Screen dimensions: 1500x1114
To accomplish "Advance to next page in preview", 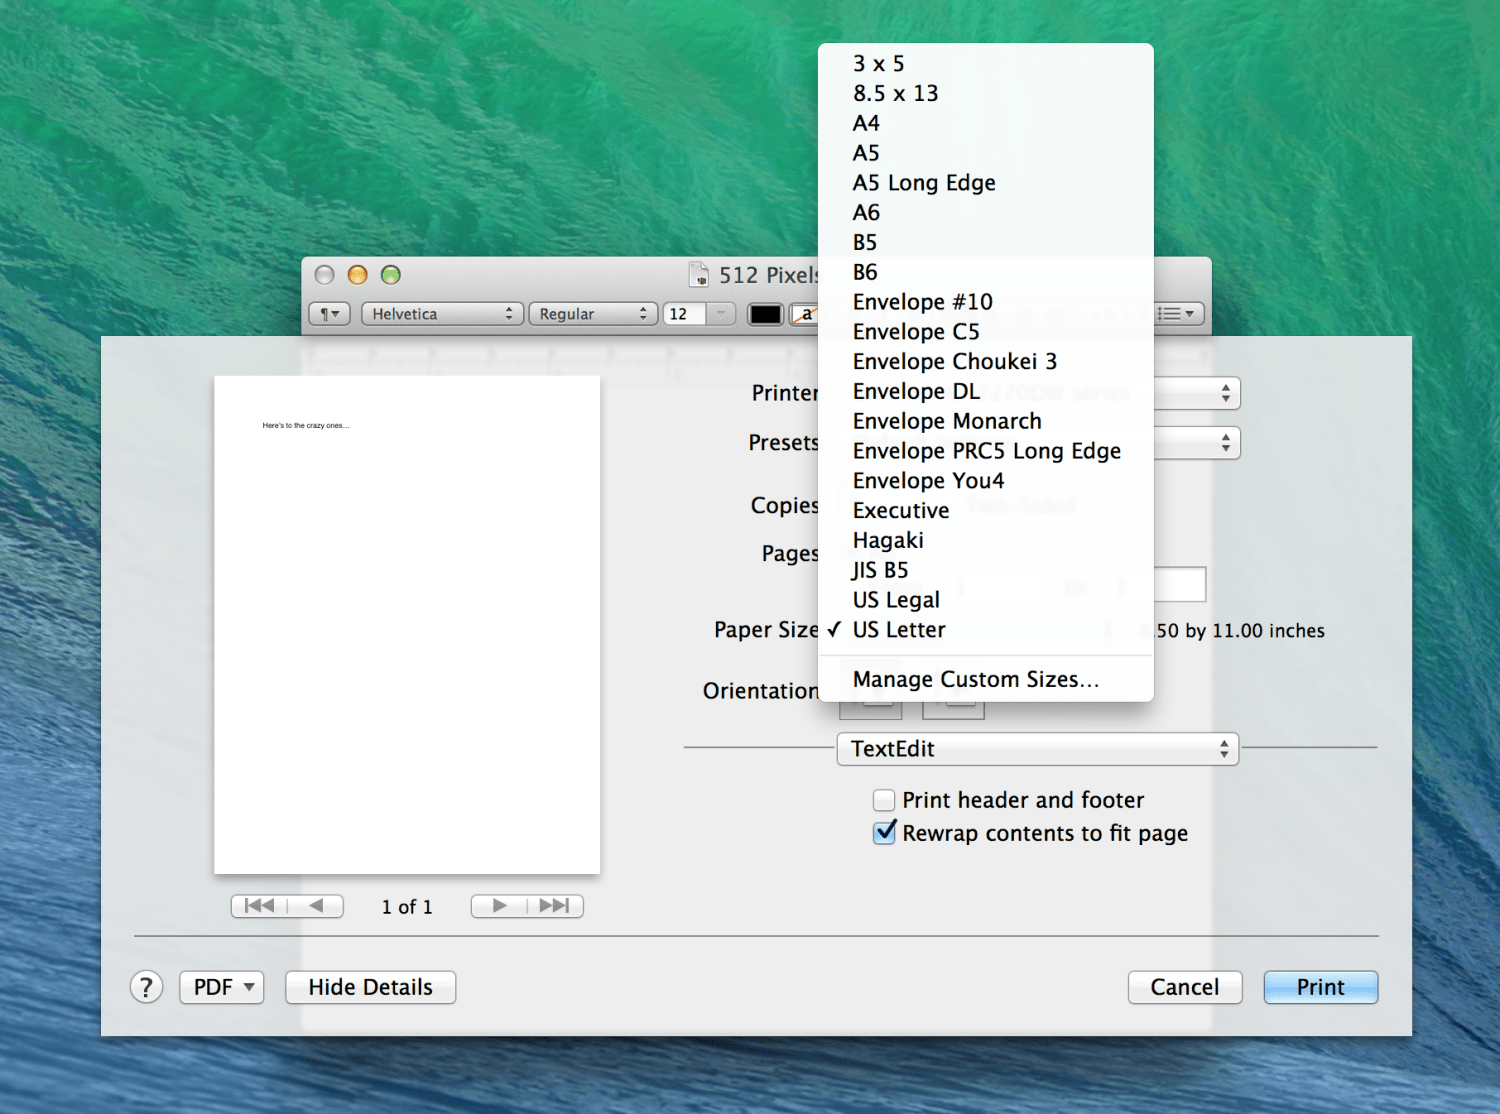I will (x=499, y=906).
